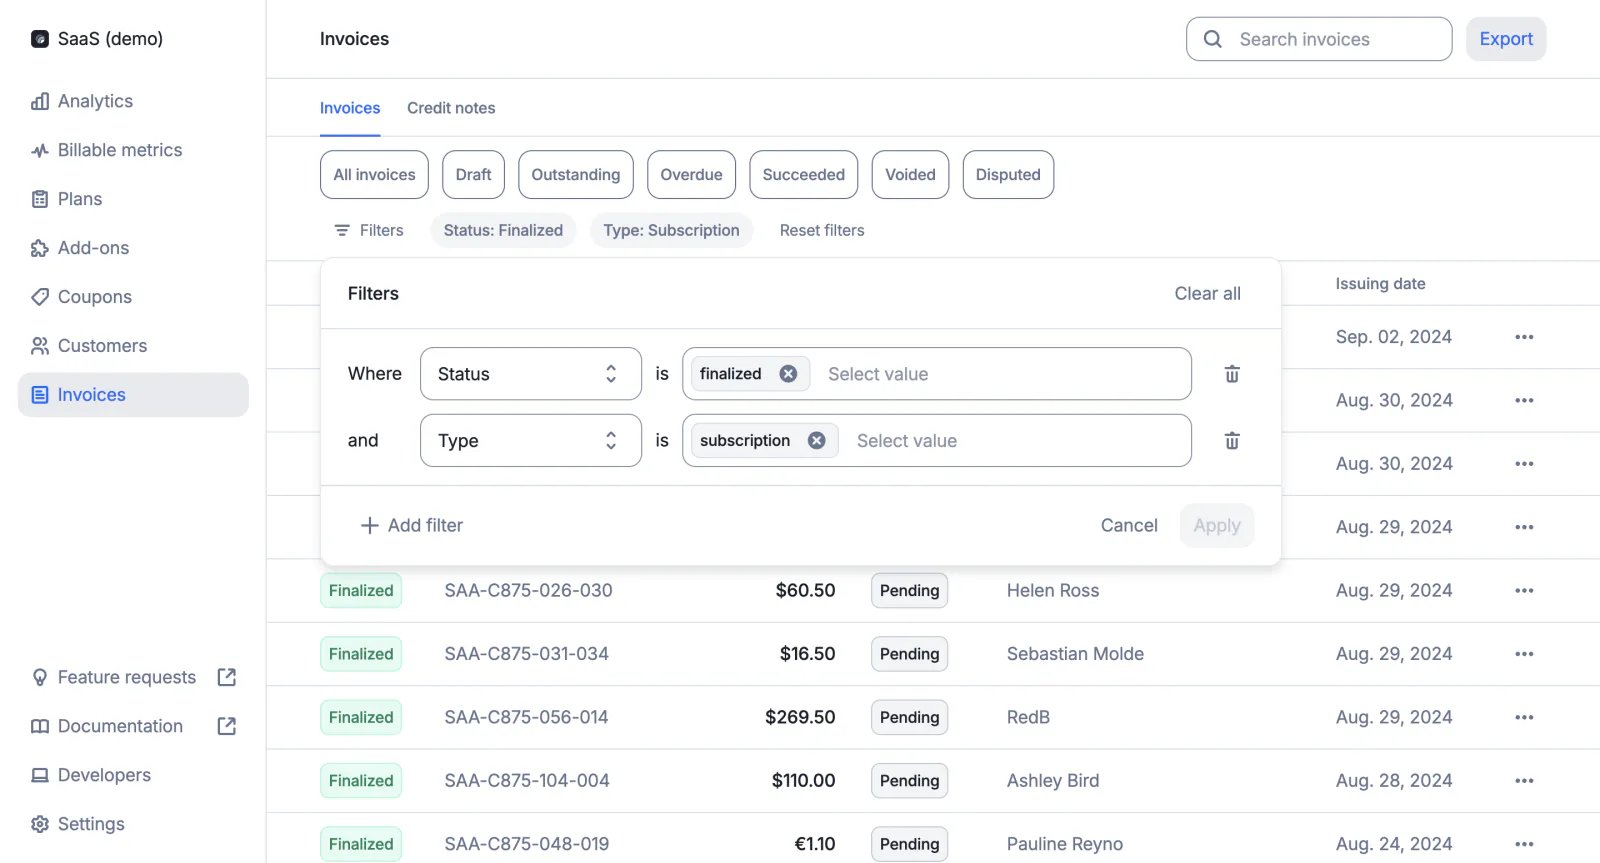Image resolution: width=1600 pixels, height=863 pixels.
Task: Click the Issuing date column header
Action: (x=1380, y=284)
